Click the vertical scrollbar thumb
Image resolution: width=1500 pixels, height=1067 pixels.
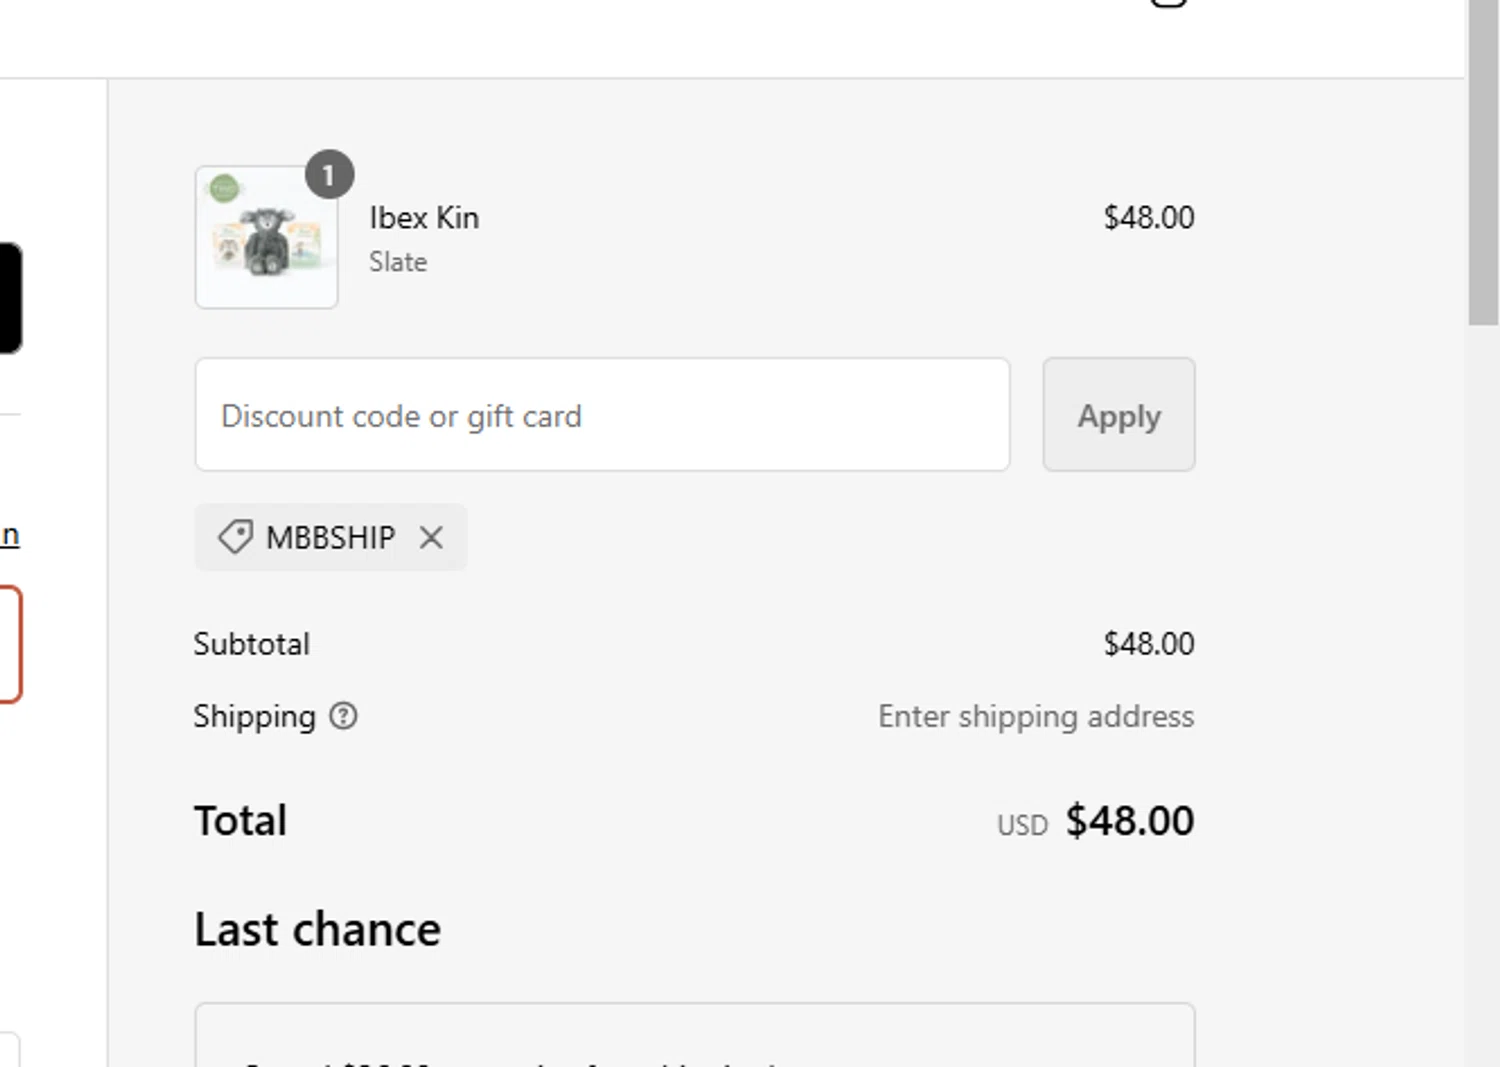[1482, 160]
